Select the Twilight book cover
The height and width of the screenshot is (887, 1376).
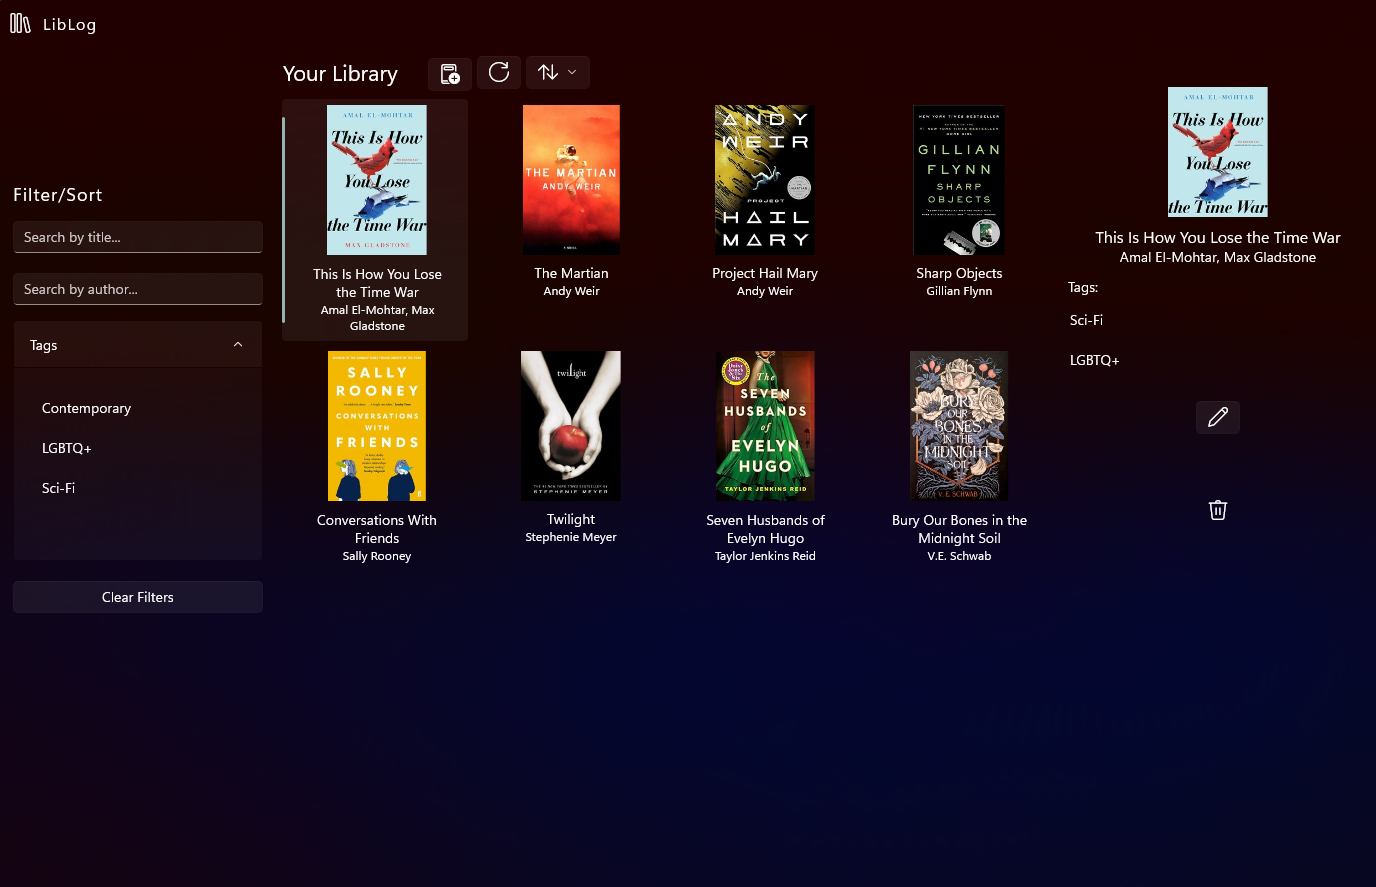coord(571,426)
